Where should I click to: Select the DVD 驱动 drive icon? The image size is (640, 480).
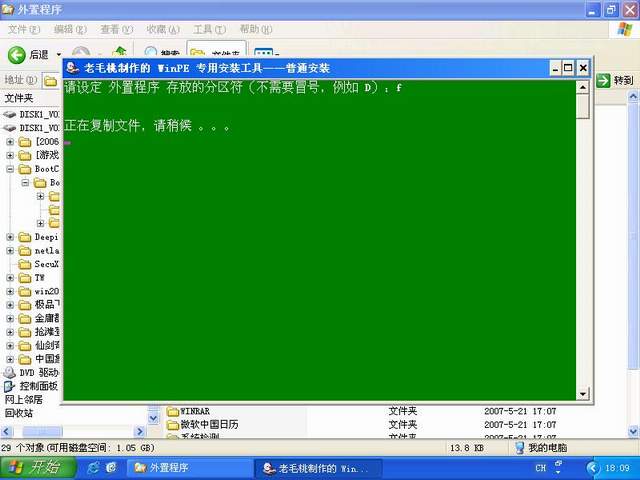point(9,372)
